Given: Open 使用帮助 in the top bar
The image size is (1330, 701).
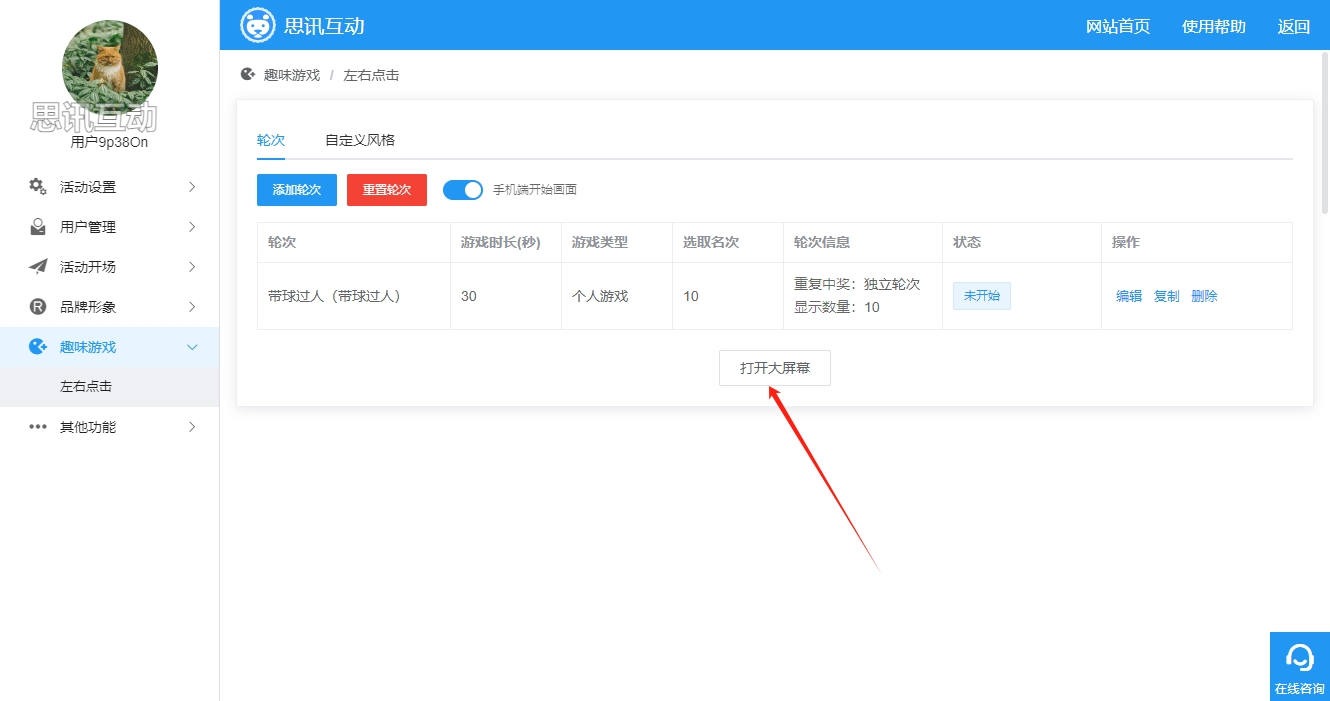Looking at the screenshot, I should (x=1214, y=27).
